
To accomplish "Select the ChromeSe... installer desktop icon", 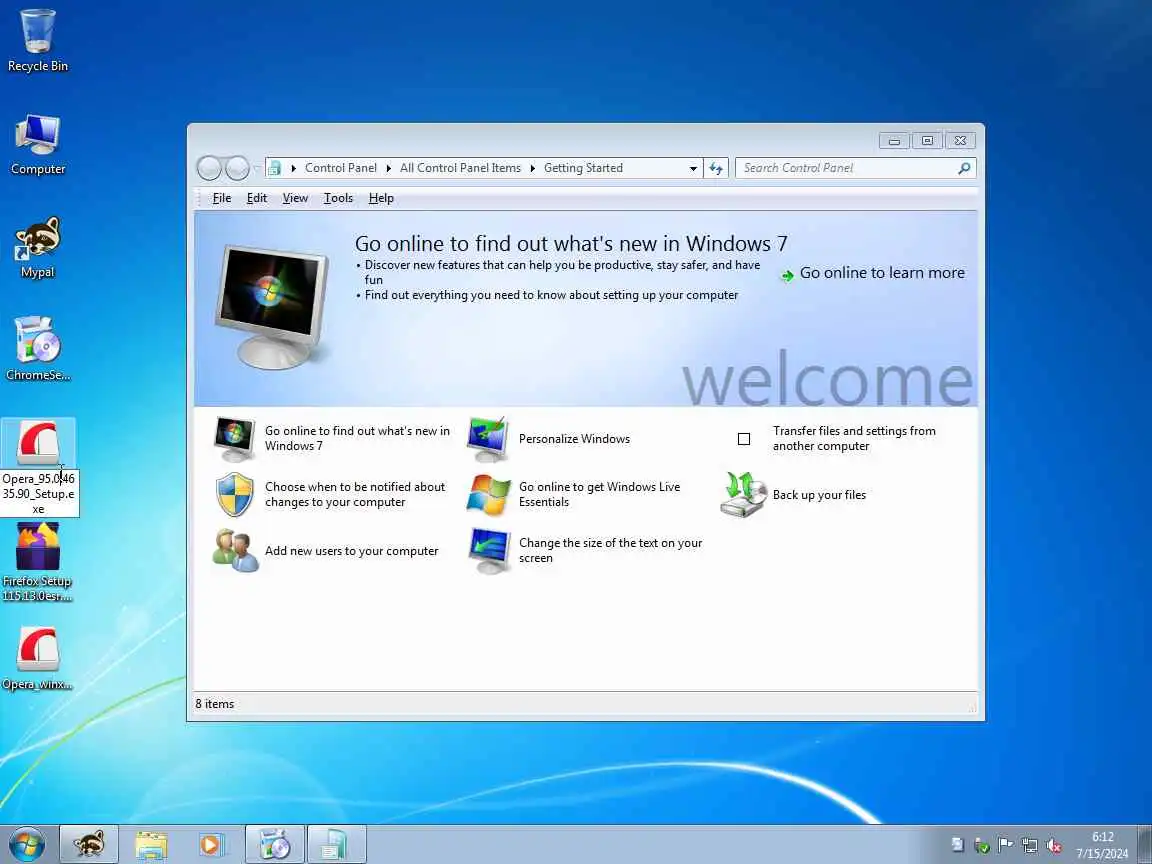I will pyautogui.click(x=37, y=350).
